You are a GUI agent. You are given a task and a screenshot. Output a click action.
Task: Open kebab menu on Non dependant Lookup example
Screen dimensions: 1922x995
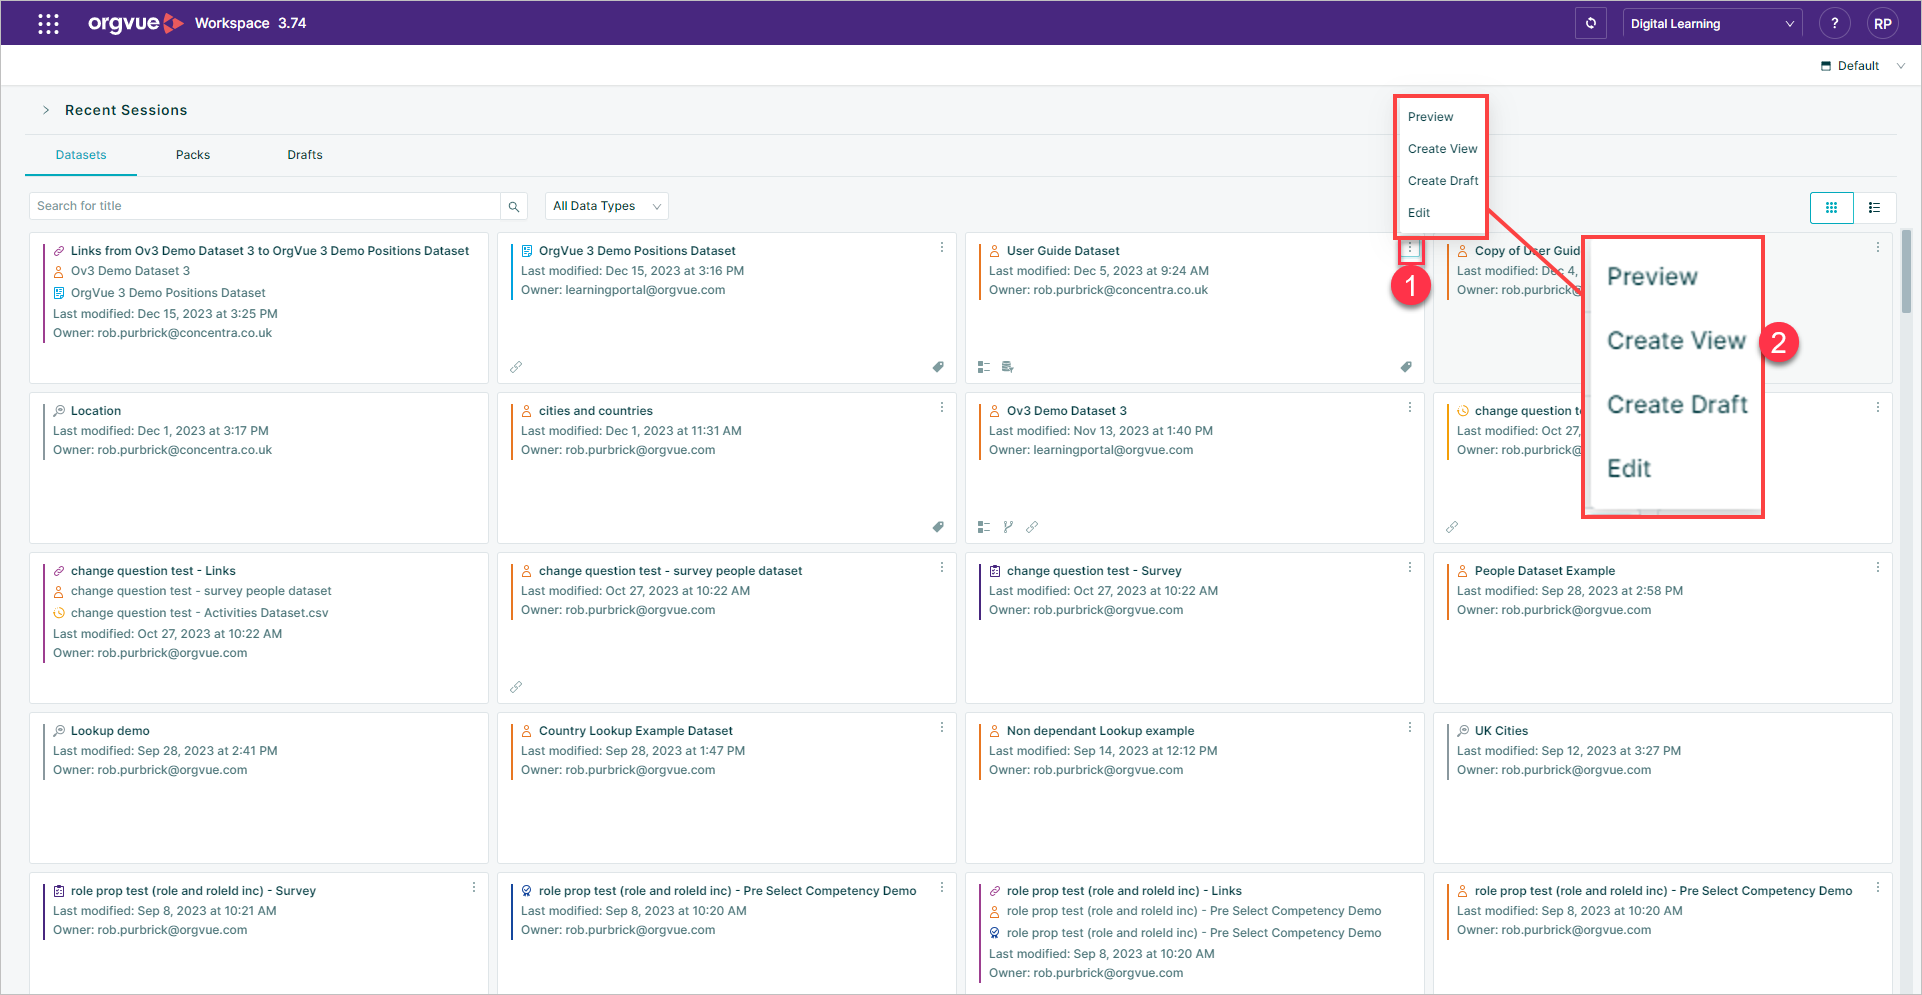tap(1410, 727)
